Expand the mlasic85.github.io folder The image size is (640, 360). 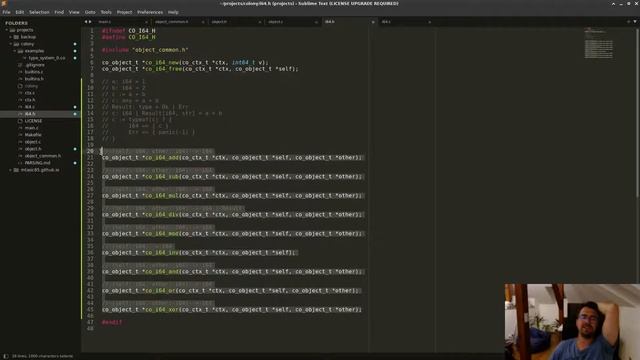pos(11,170)
